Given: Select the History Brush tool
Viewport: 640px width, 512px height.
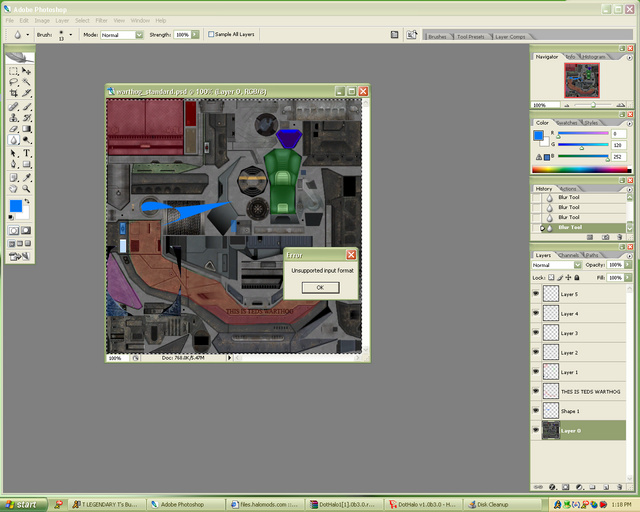Looking at the screenshot, I should tap(26, 118).
